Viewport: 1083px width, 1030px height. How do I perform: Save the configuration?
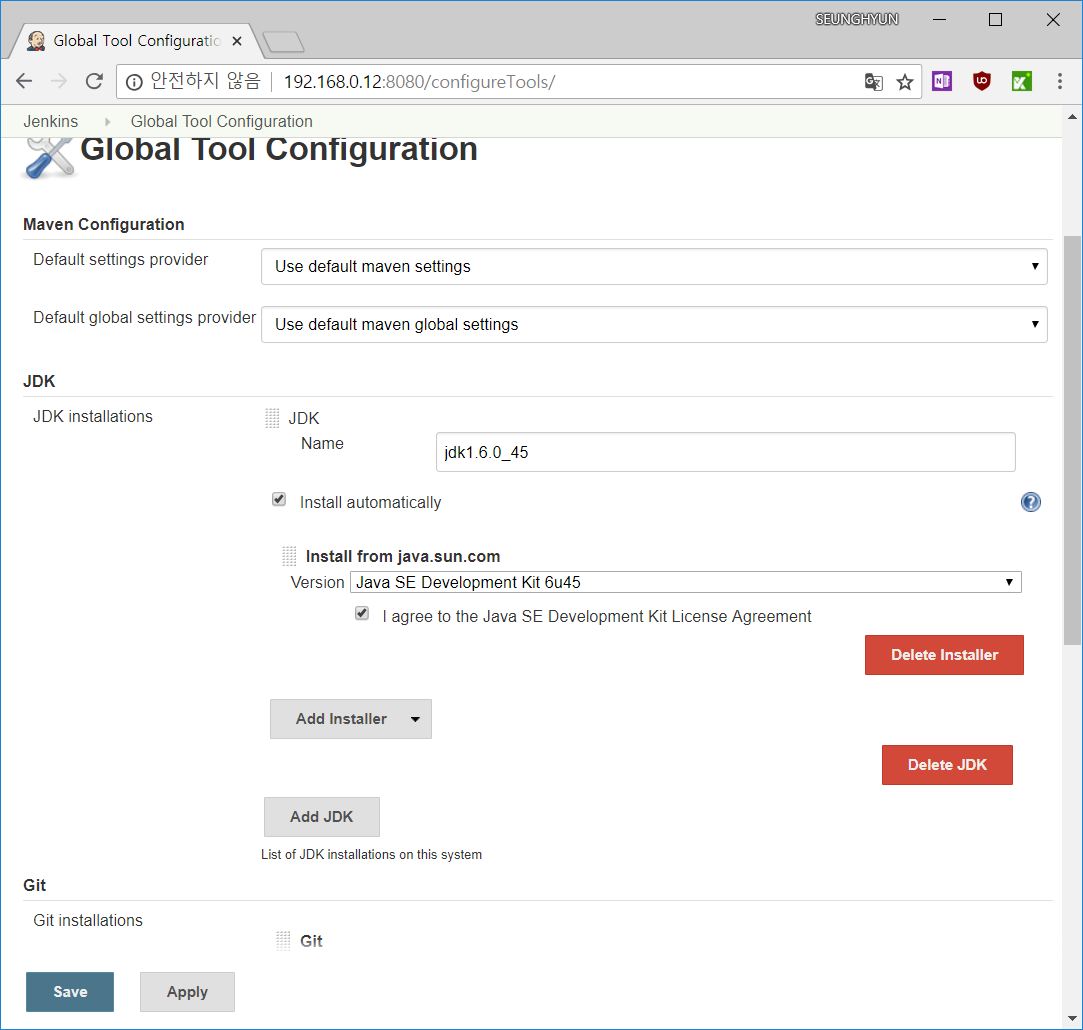point(70,992)
